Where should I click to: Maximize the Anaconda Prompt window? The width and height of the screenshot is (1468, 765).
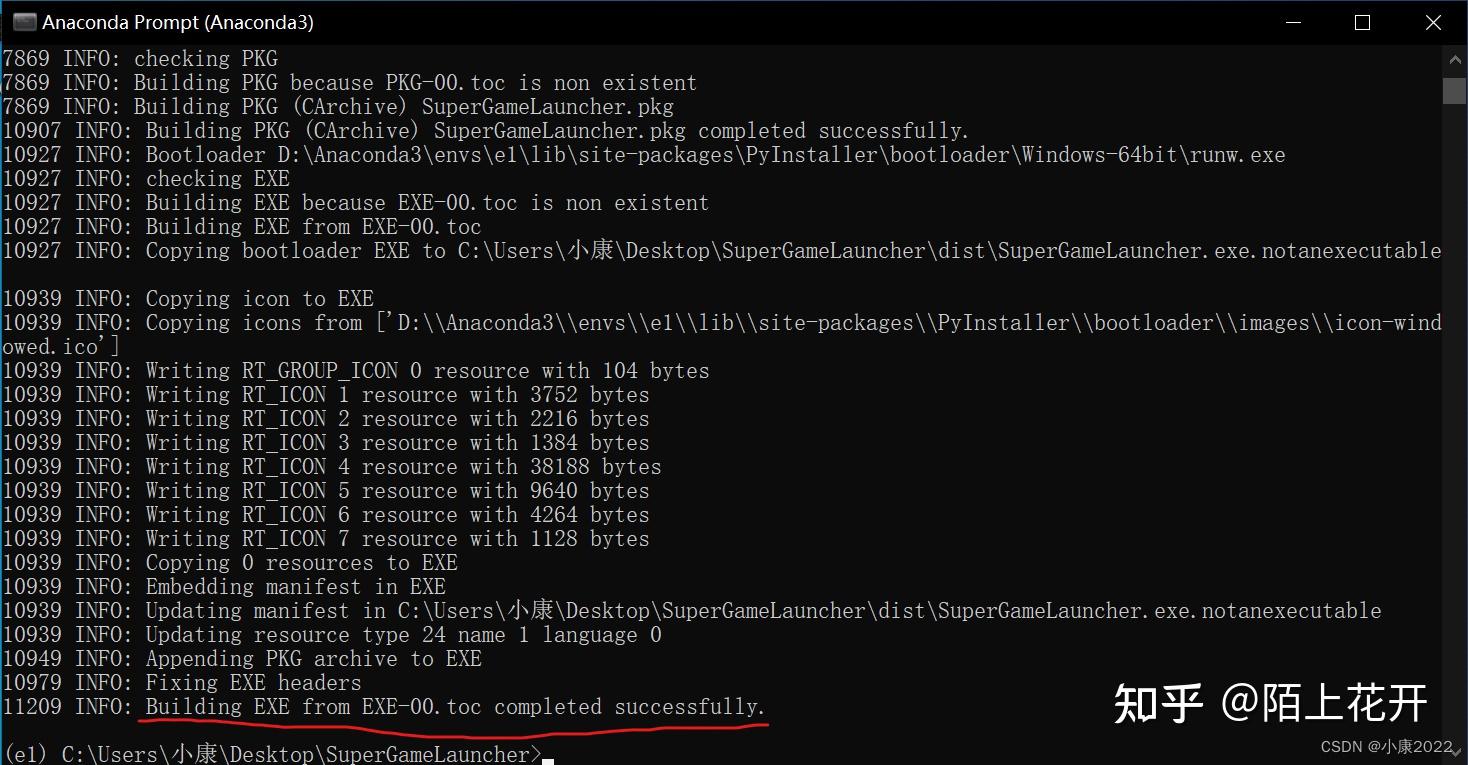[1362, 22]
